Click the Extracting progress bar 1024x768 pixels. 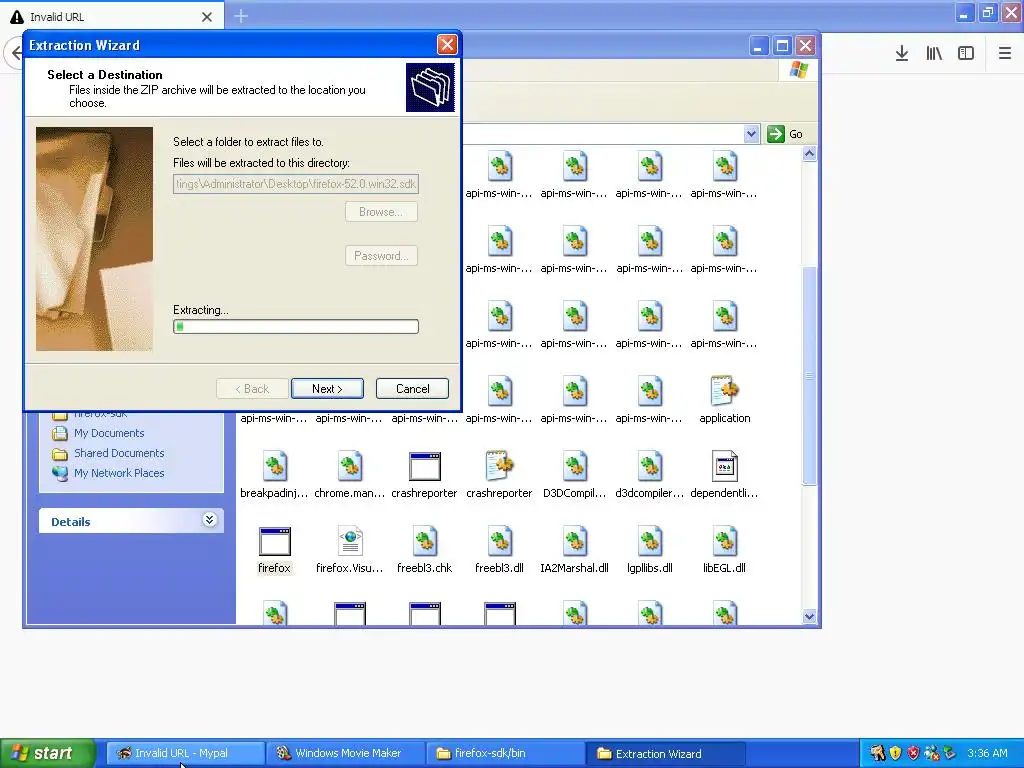pos(296,327)
